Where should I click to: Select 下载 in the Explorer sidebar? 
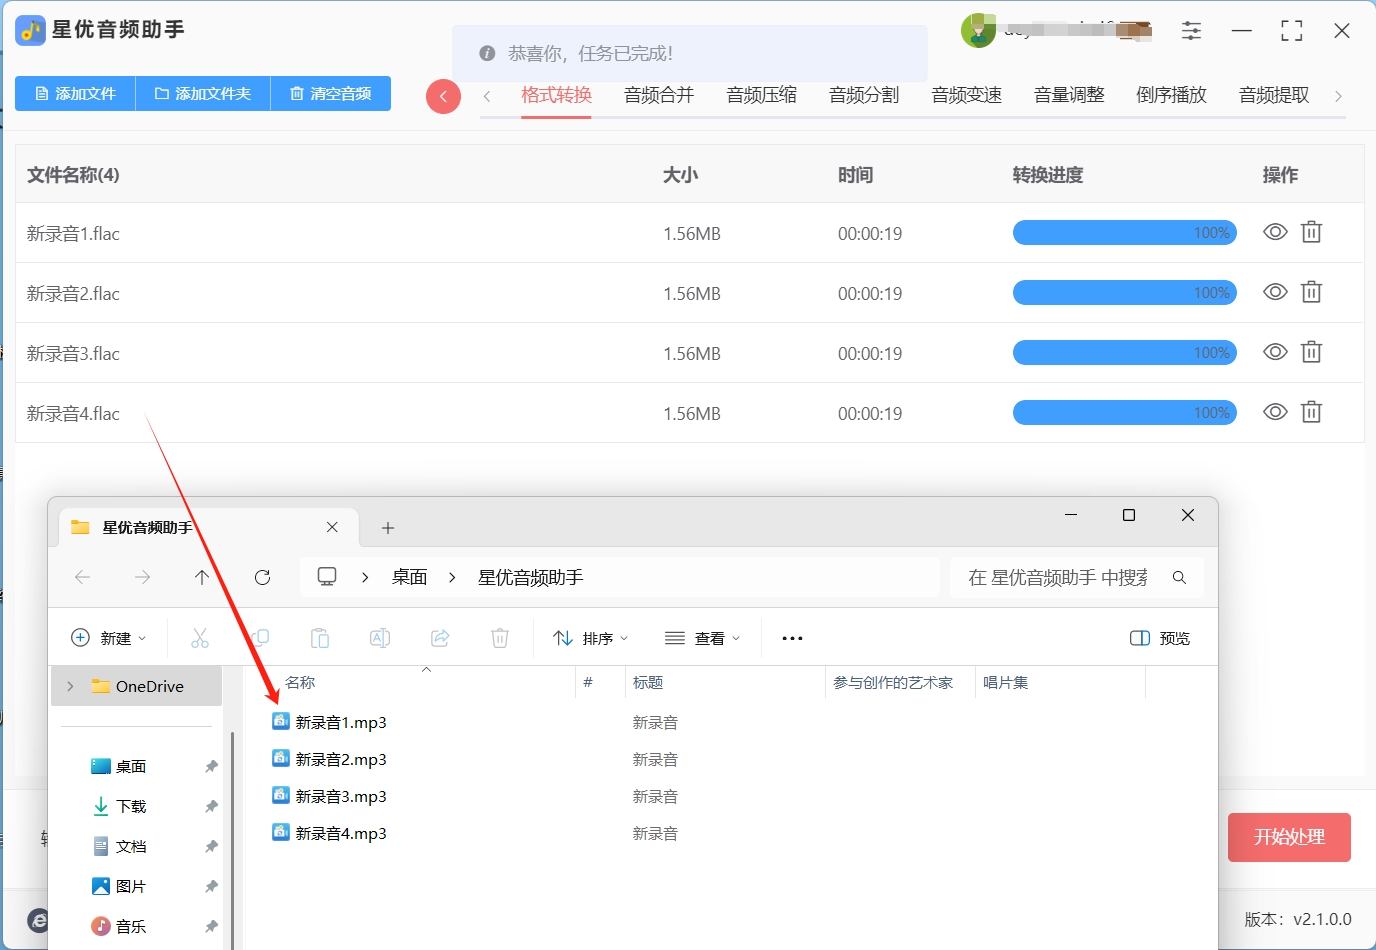(x=131, y=806)
